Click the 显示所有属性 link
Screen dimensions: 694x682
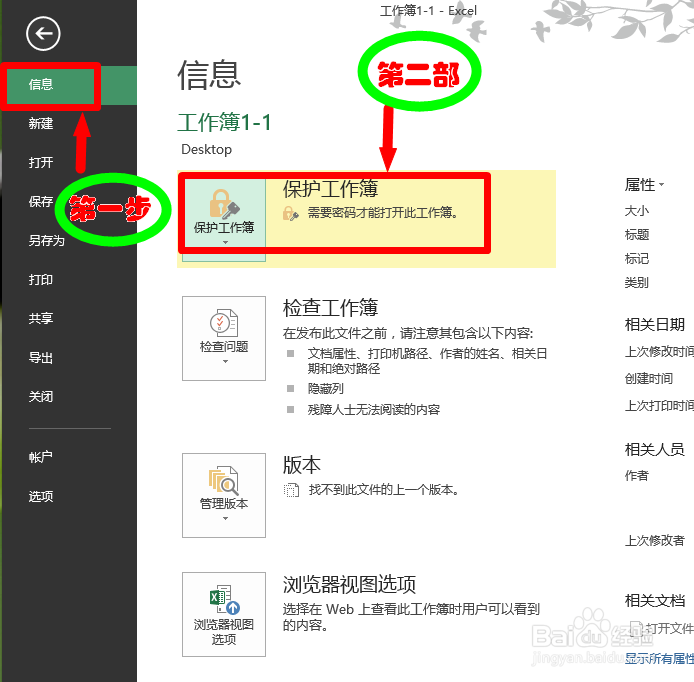[x=659, y=659]
